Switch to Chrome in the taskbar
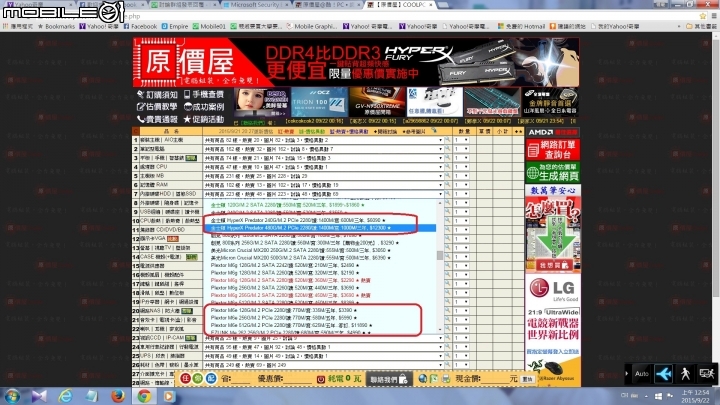 coord(144,396)
